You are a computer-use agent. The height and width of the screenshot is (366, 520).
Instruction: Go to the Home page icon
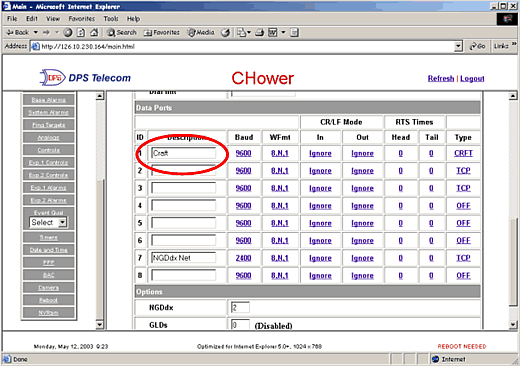[94, 32]
